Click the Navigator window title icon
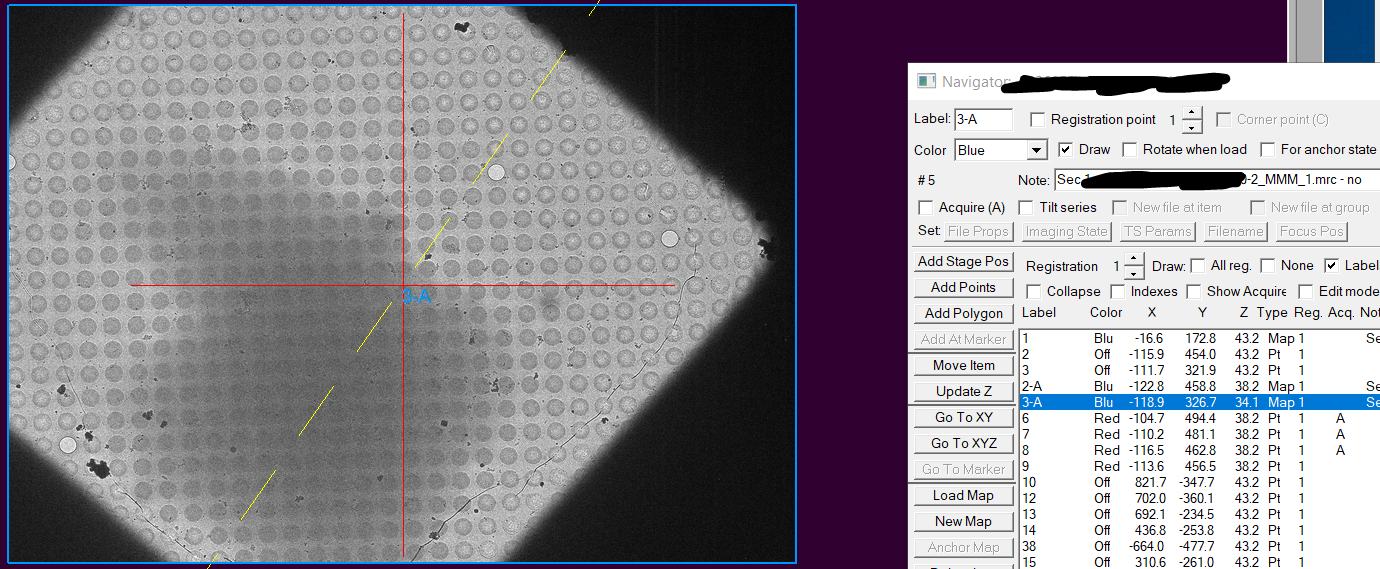Image resolution: width=1380 pixels, height=569 pixels. (927, 82)
